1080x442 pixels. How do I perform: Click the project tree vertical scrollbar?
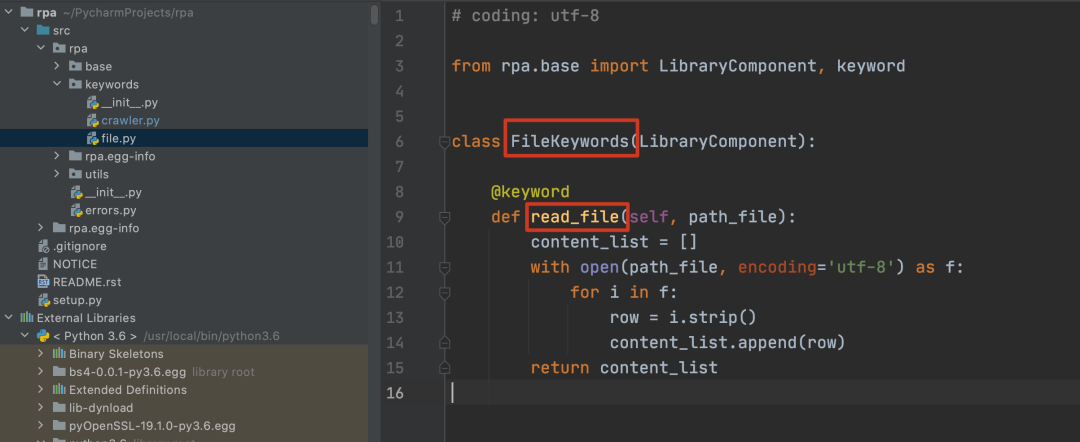(374, 14)
